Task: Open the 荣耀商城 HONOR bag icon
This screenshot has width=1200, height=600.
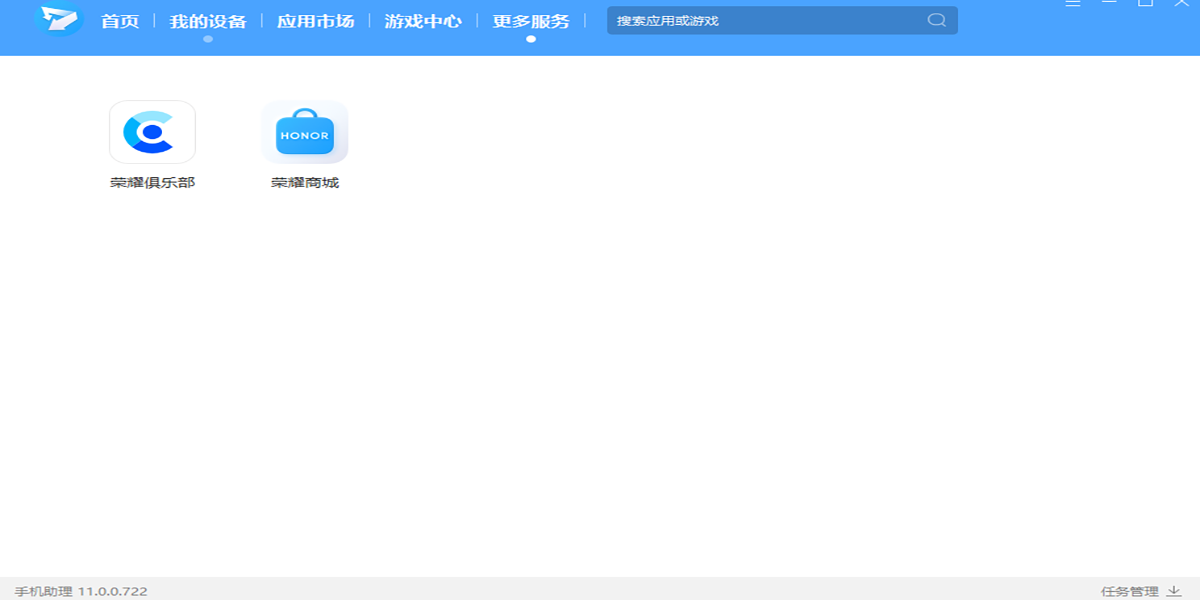Action: pos(305,132)
